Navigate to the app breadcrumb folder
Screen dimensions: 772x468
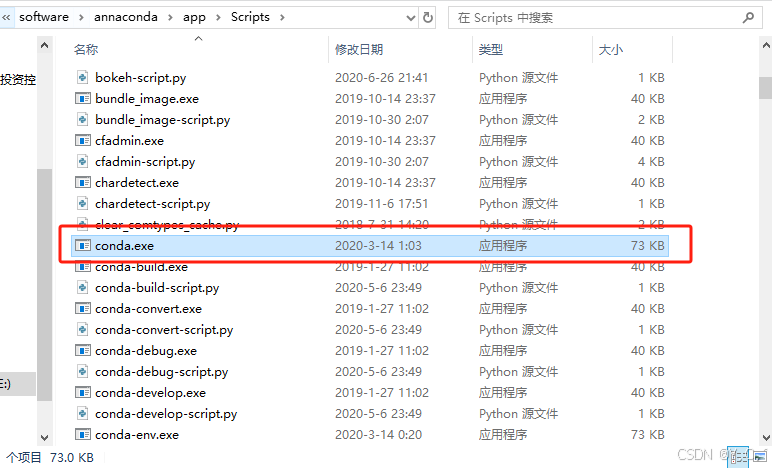pos(194,18)
